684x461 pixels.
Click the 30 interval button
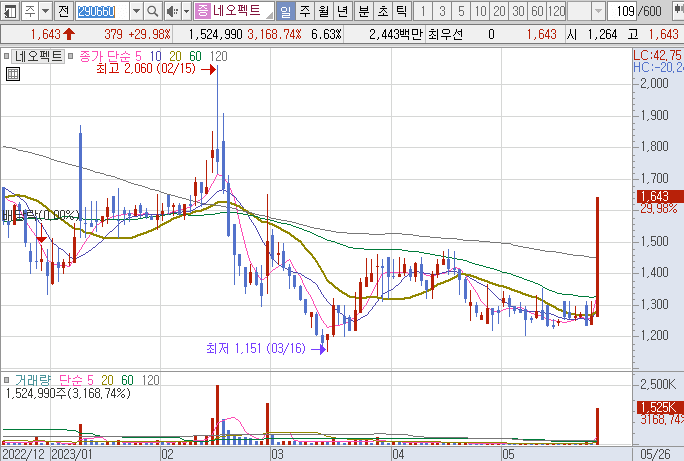click(x=518, y=11)
